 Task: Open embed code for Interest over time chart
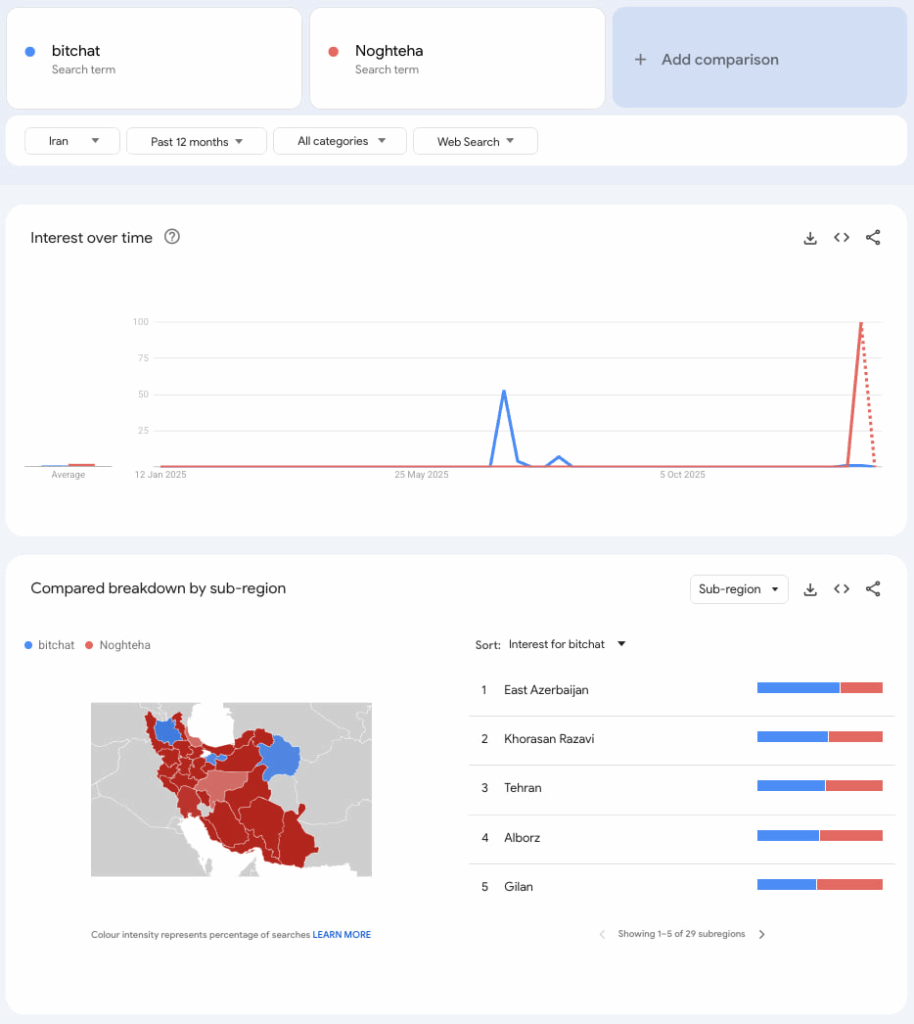pos(841,238)
